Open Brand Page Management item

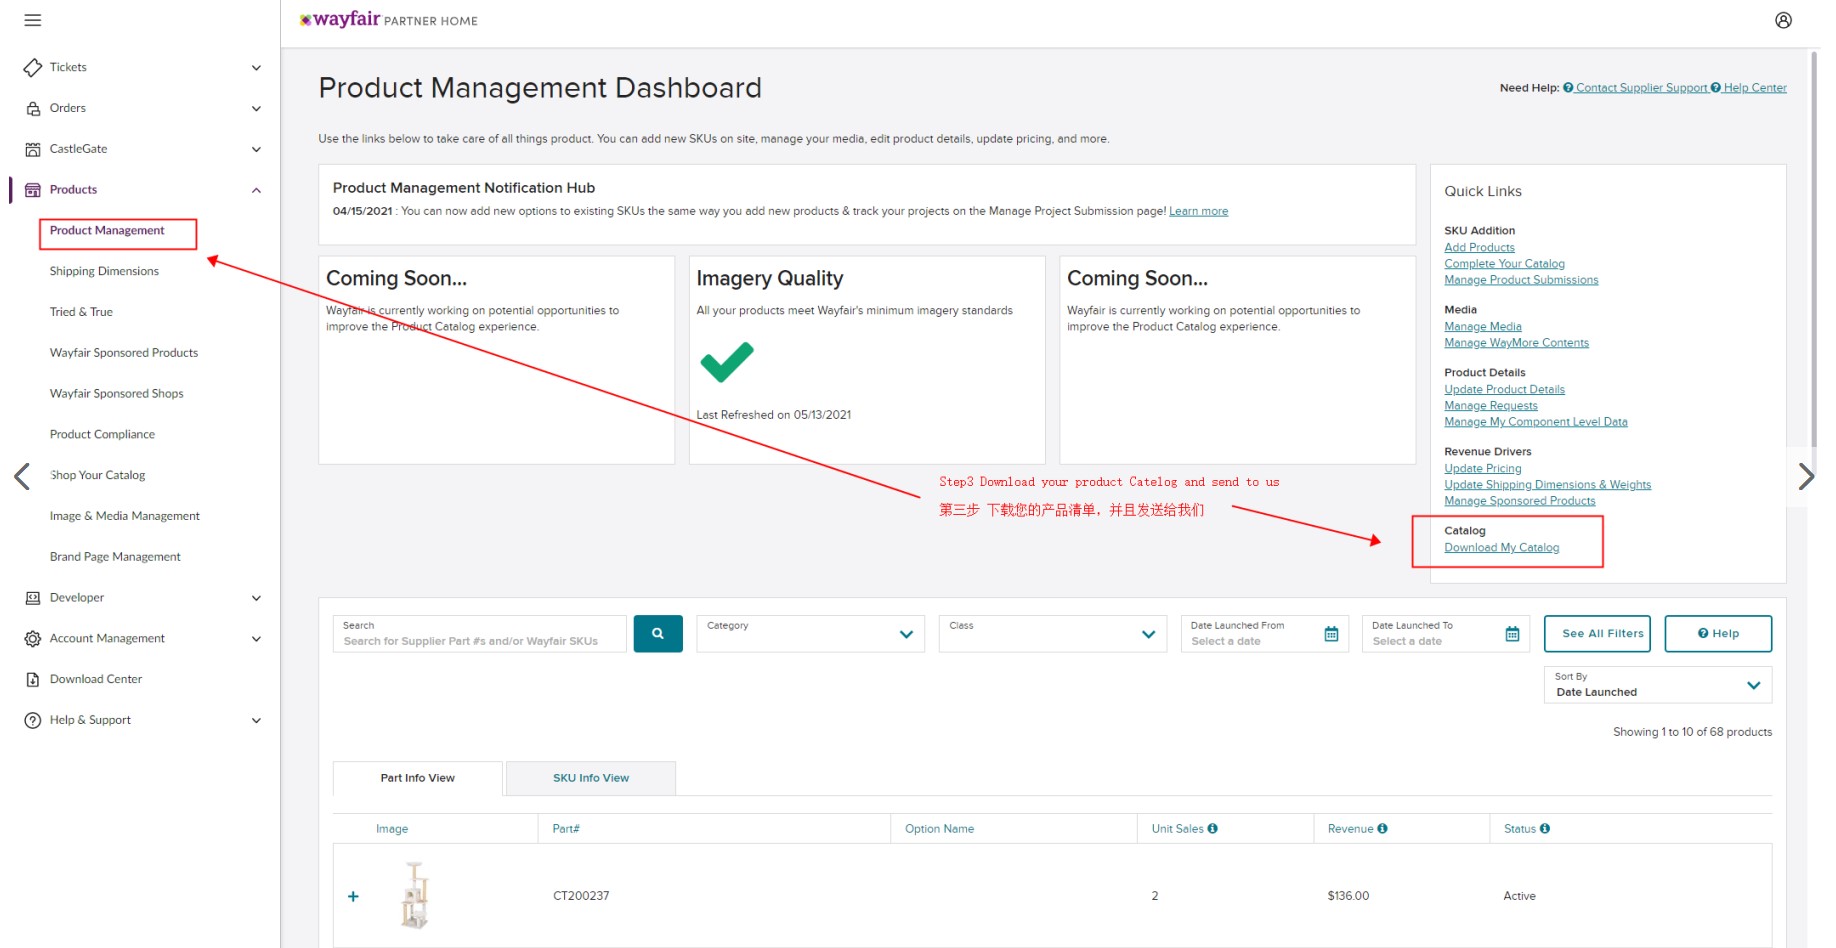(x=115, y=557)
